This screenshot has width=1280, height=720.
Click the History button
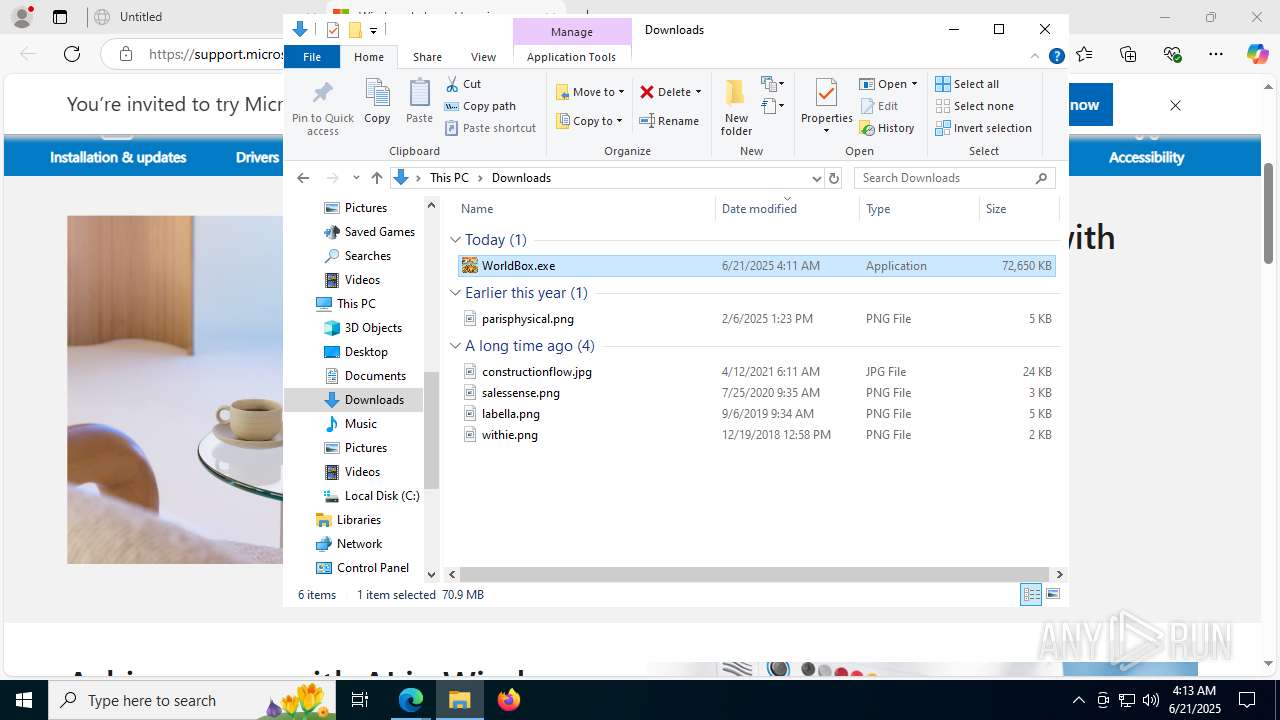tap(887, 128)
